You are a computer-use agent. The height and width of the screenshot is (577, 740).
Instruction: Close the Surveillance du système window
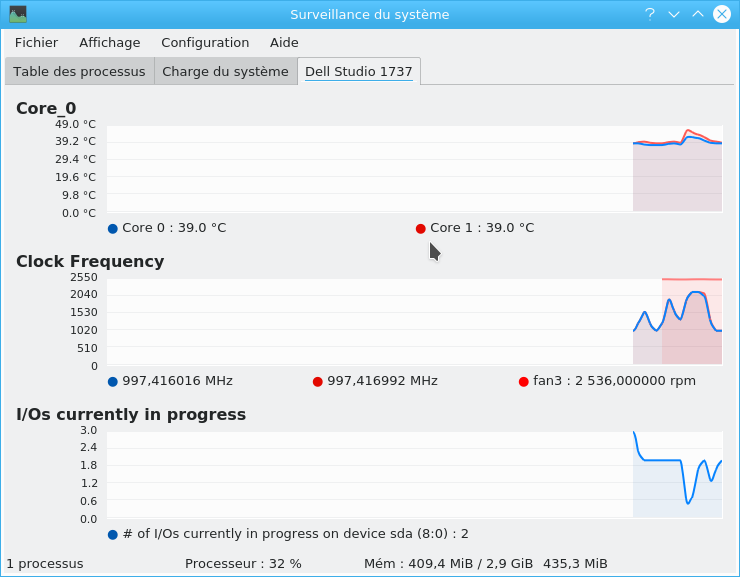click(x=722, y=14)
